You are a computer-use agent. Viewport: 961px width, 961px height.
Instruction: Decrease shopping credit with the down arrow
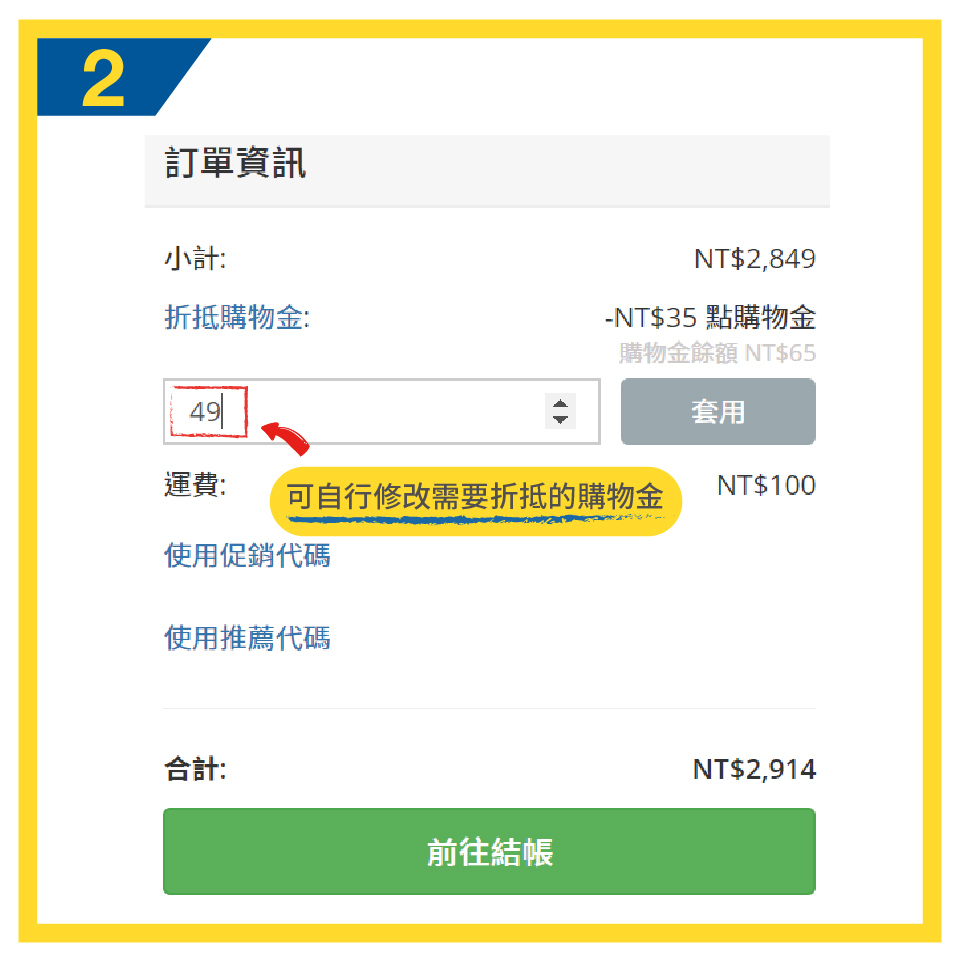[561, 419]
